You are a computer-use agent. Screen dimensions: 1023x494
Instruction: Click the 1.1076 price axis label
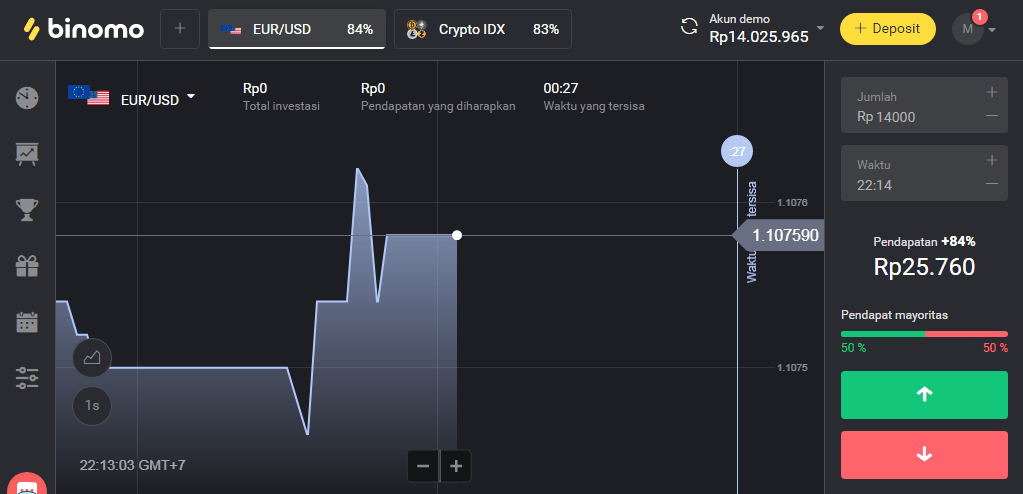[792, 203]
